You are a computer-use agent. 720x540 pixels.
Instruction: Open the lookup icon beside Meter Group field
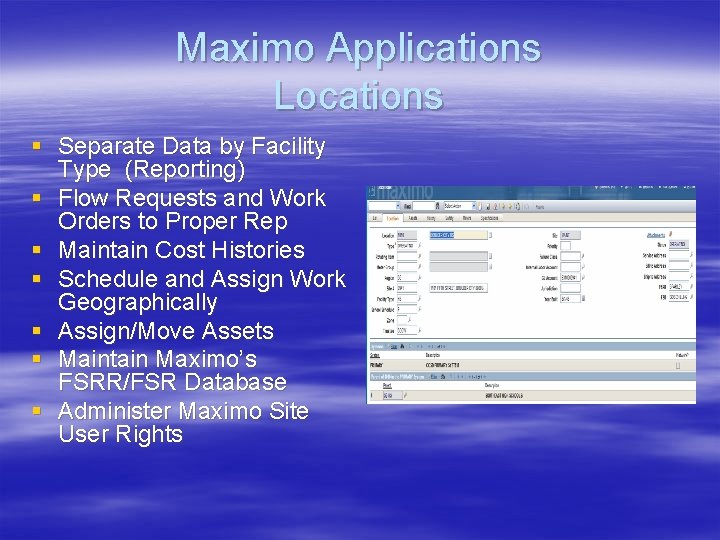click(420, 266)
